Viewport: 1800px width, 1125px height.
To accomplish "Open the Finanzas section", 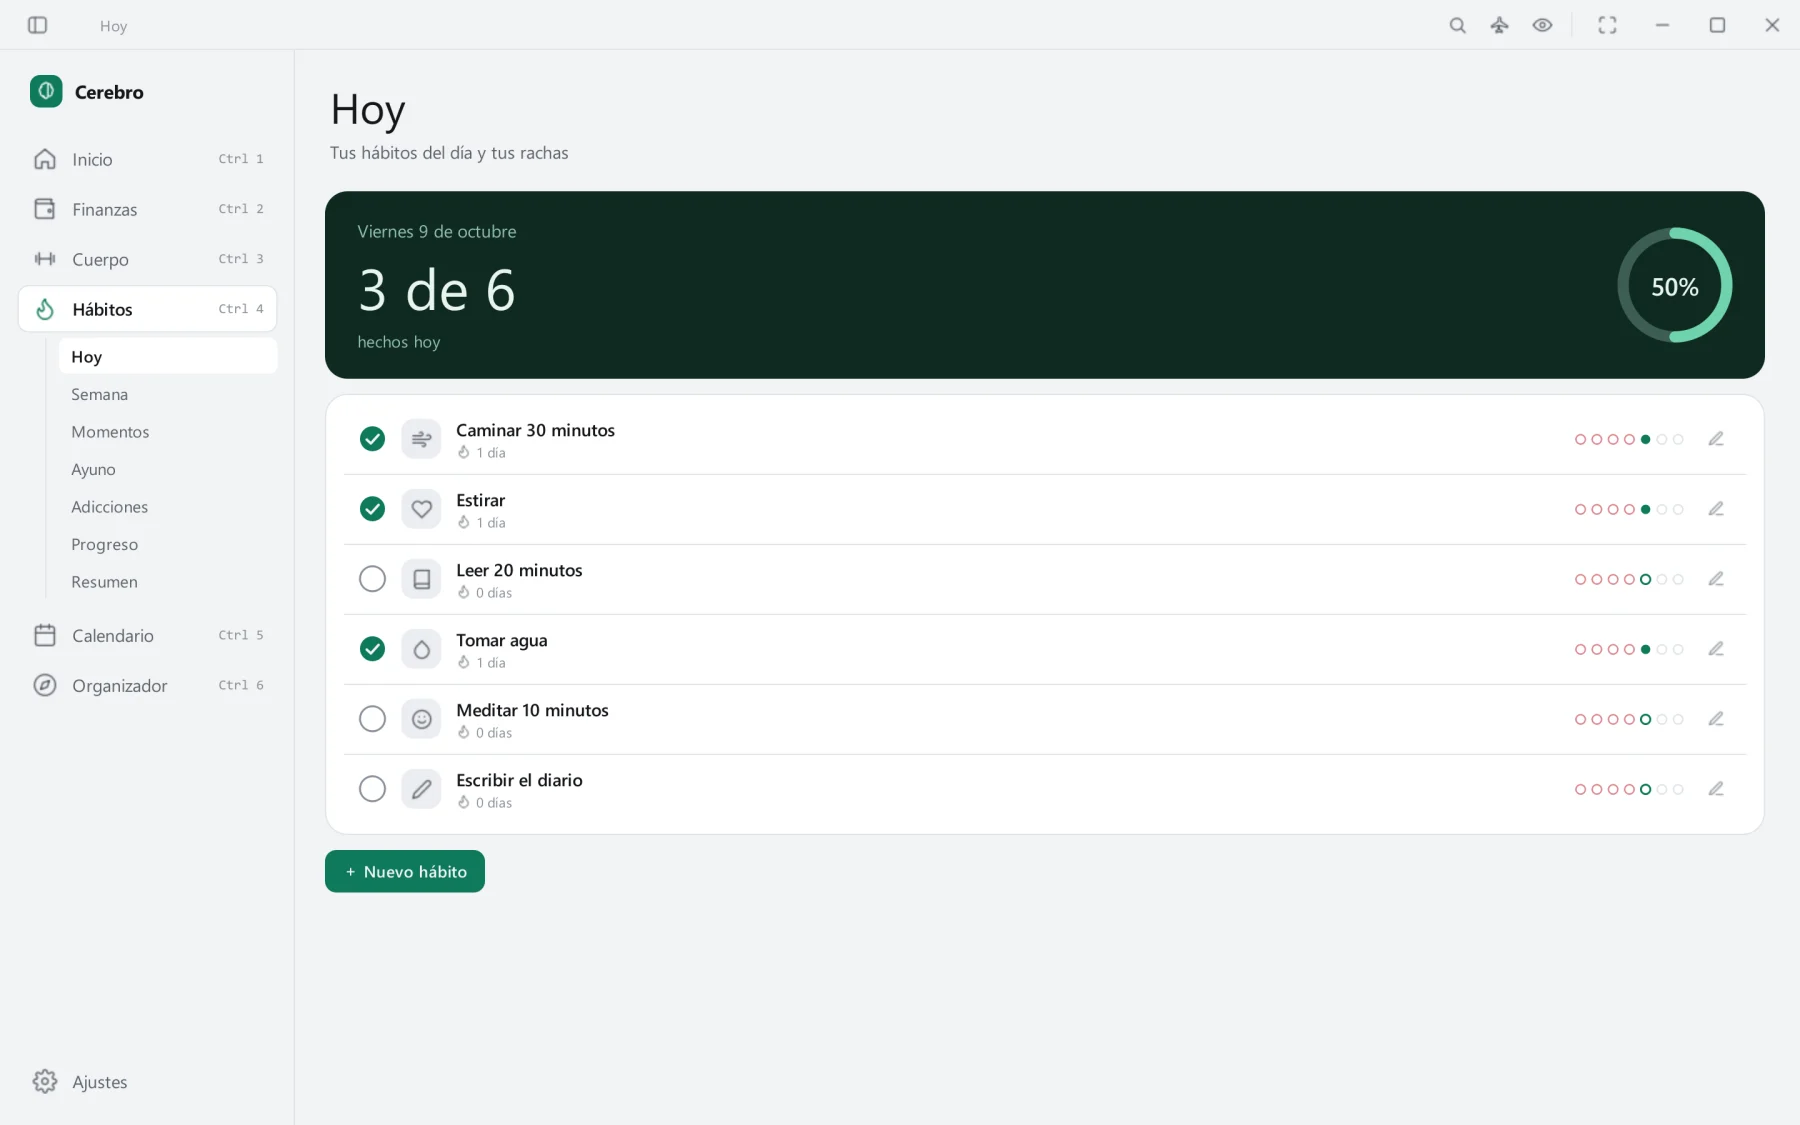I will click(147, 209).
